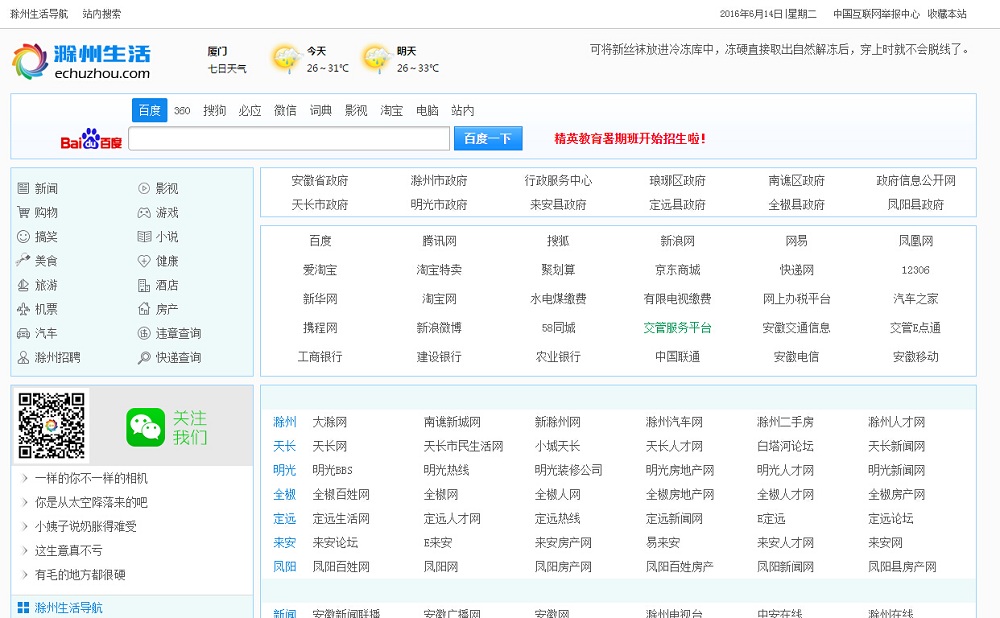Click the news (新闻) icon in sidebar
This screenshot has height=618, width=1000.
[23, 188]
